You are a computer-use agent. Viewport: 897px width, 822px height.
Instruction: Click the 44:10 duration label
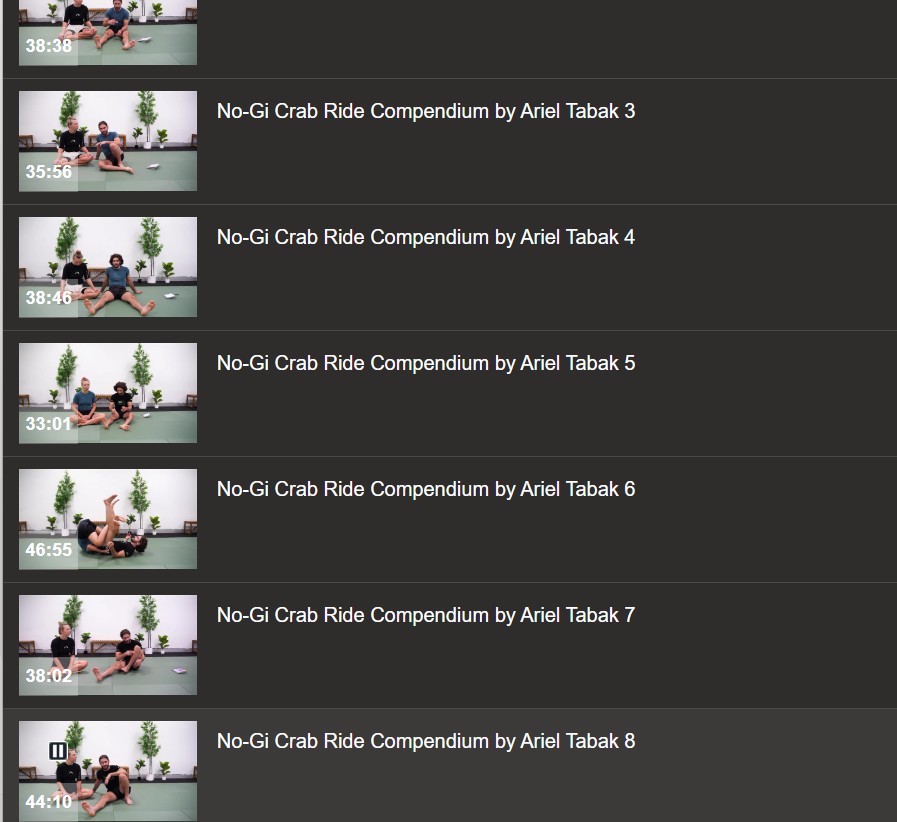[49, 802]
